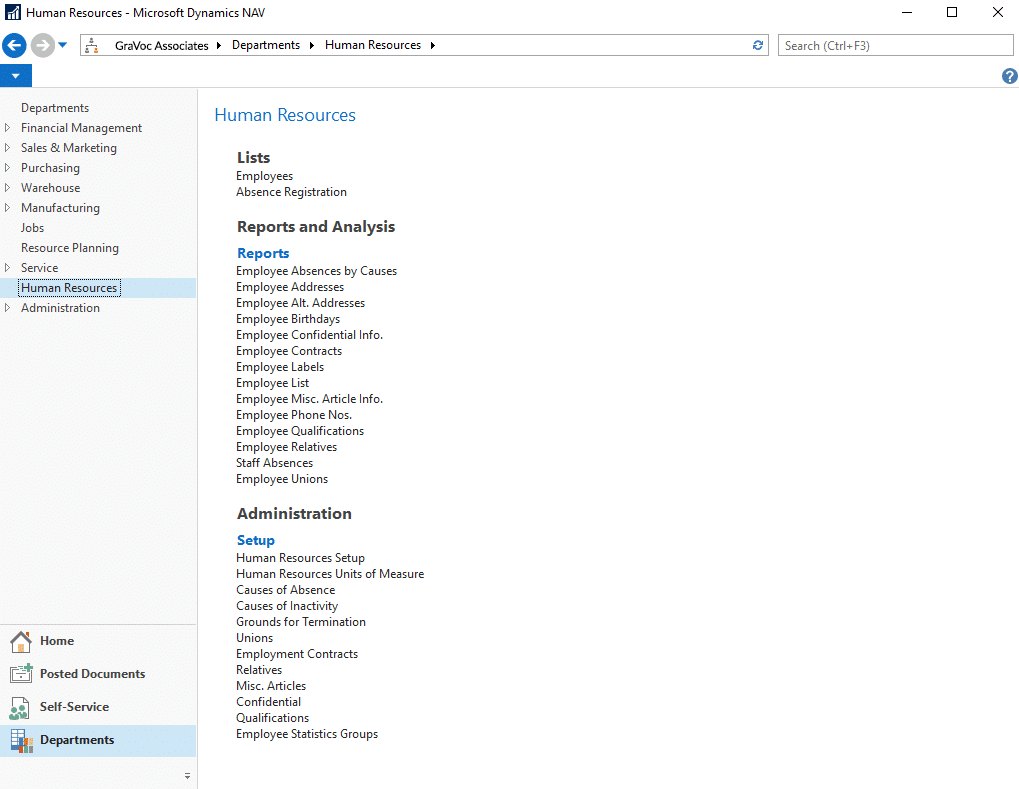Open the Self-Service navigation button
The image size is (1019, 789).
pyautogui.click(x=74, y=707)
